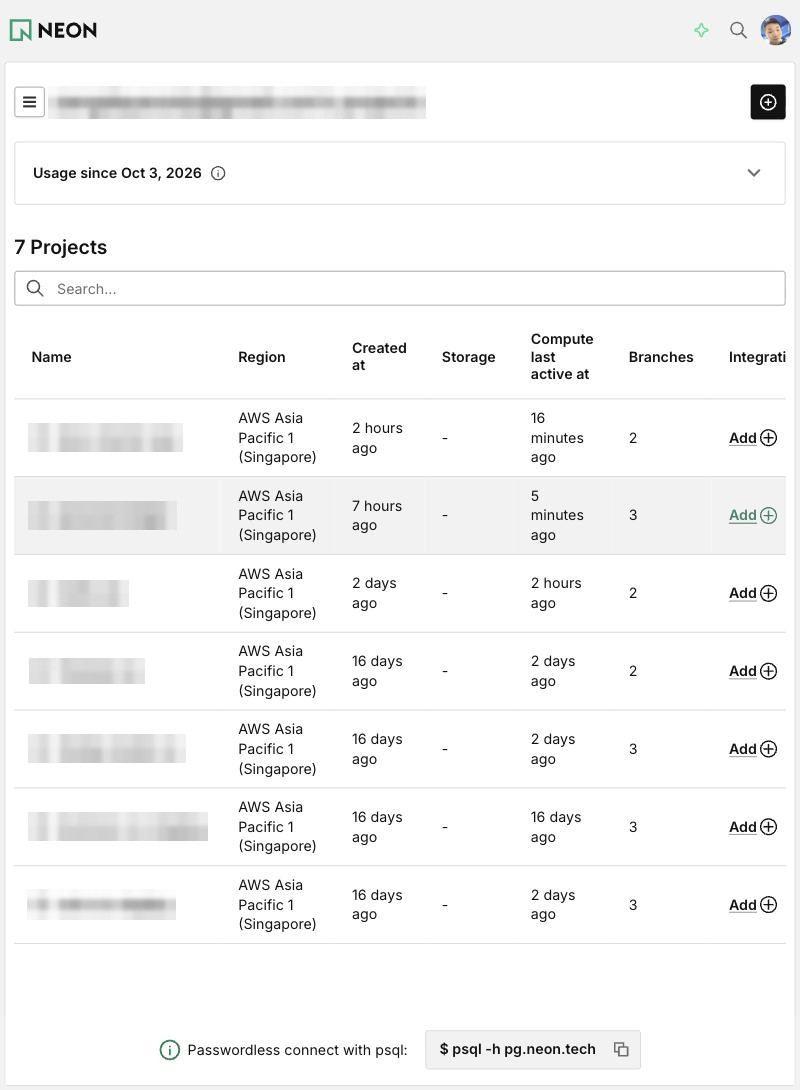Select the '16 minutes ago' cell
This screenshot has height=1090, width=800.
point(557,438)
